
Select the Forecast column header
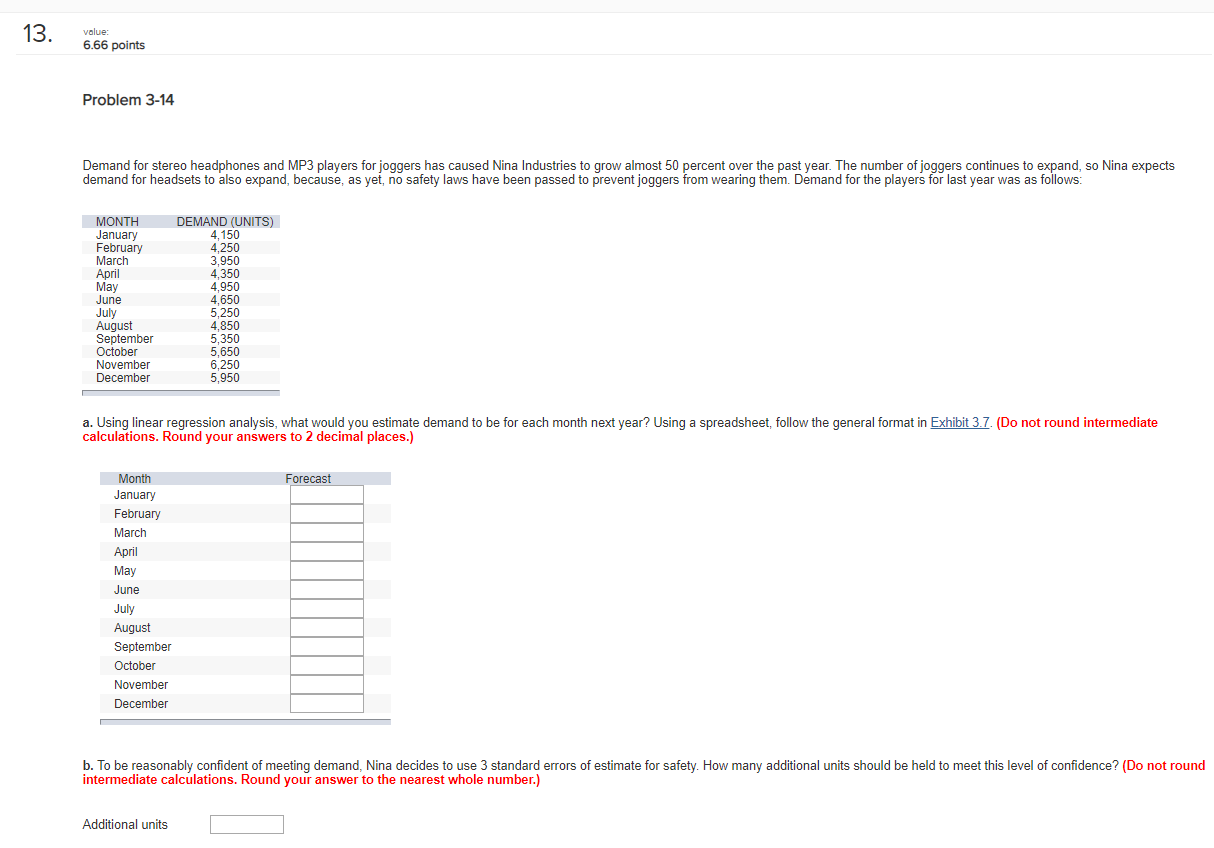pyautogui.click(x=308, y=478)
